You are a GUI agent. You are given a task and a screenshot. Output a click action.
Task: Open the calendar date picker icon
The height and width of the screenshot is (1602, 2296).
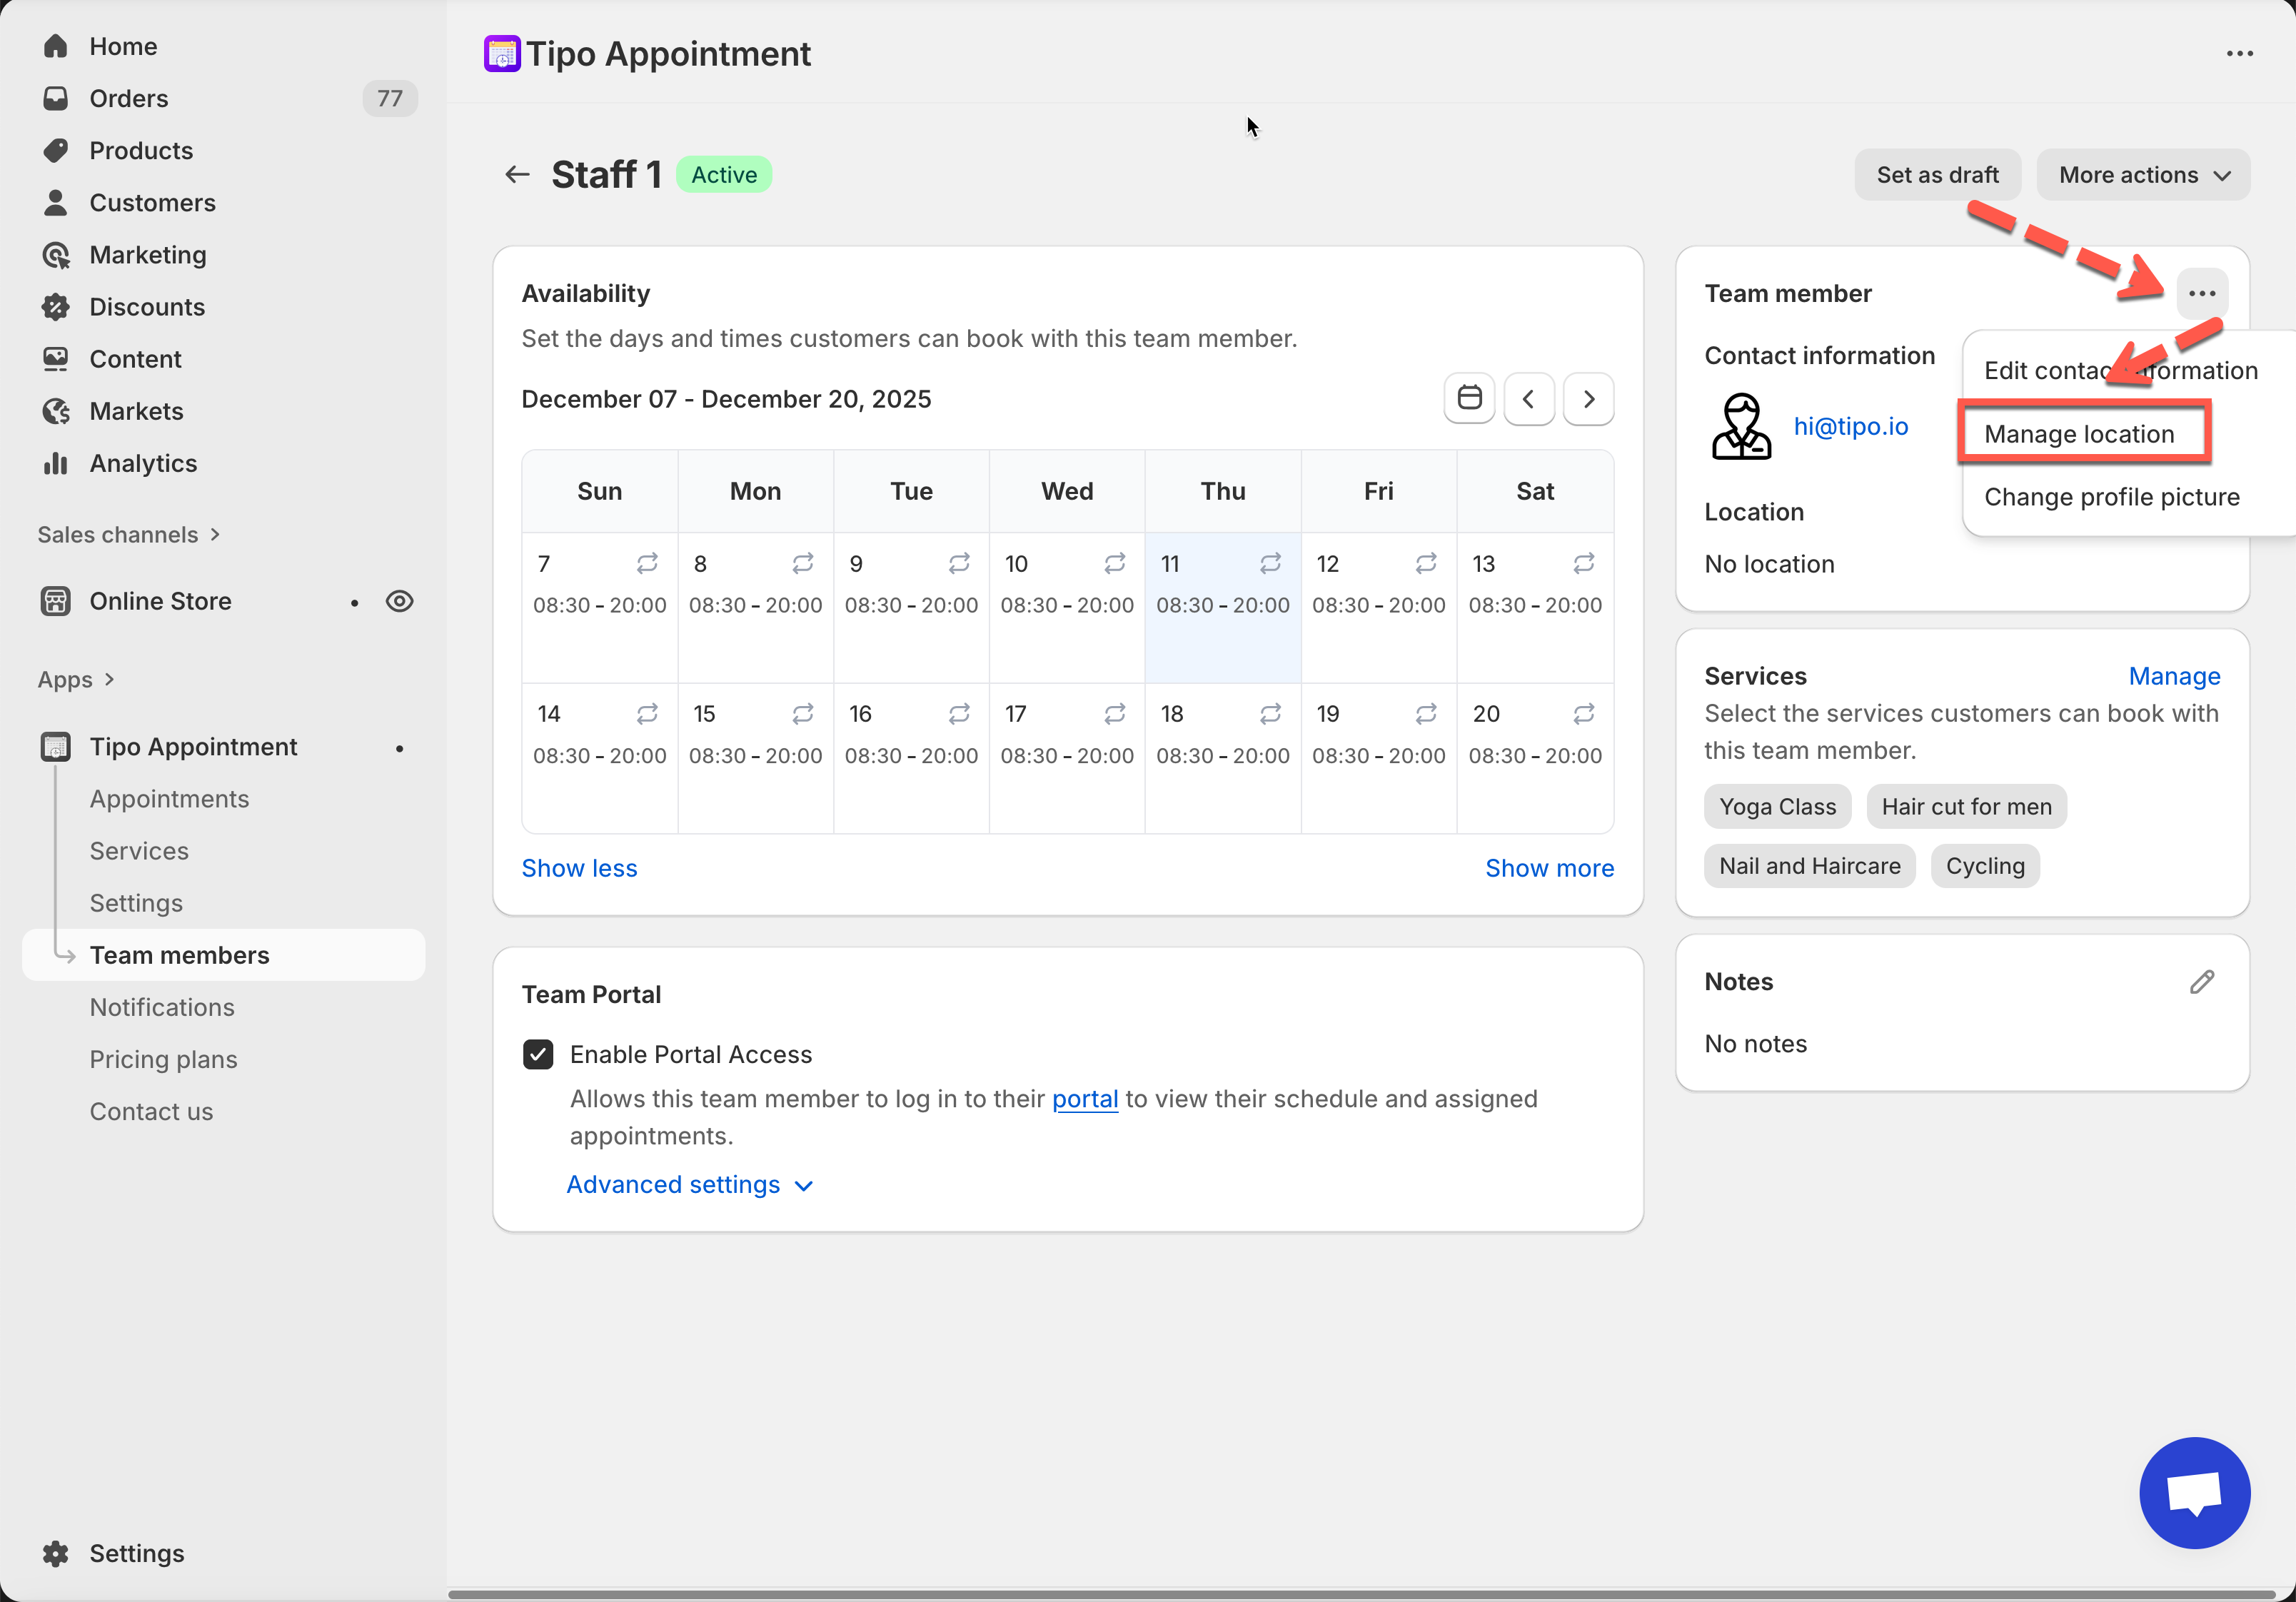(1469, 399)
